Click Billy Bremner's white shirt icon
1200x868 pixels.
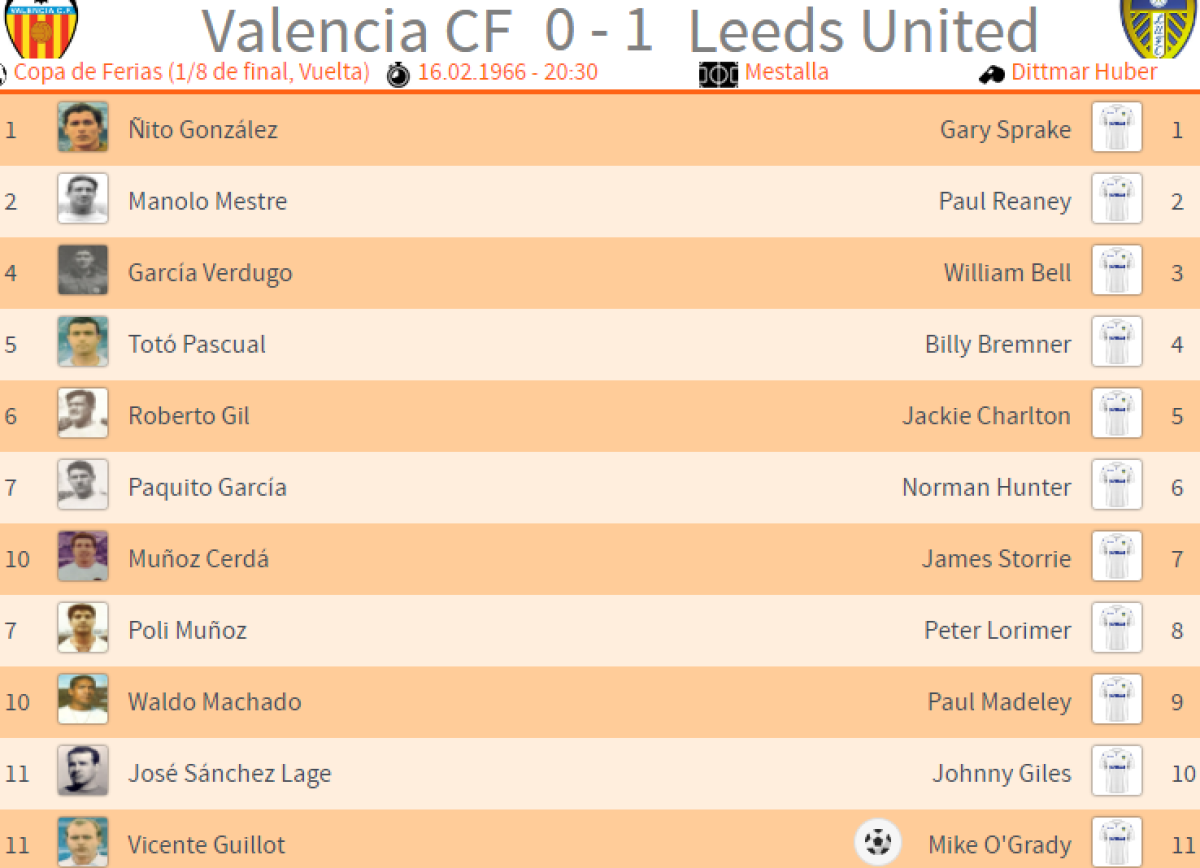click(x=1116, y=343)
